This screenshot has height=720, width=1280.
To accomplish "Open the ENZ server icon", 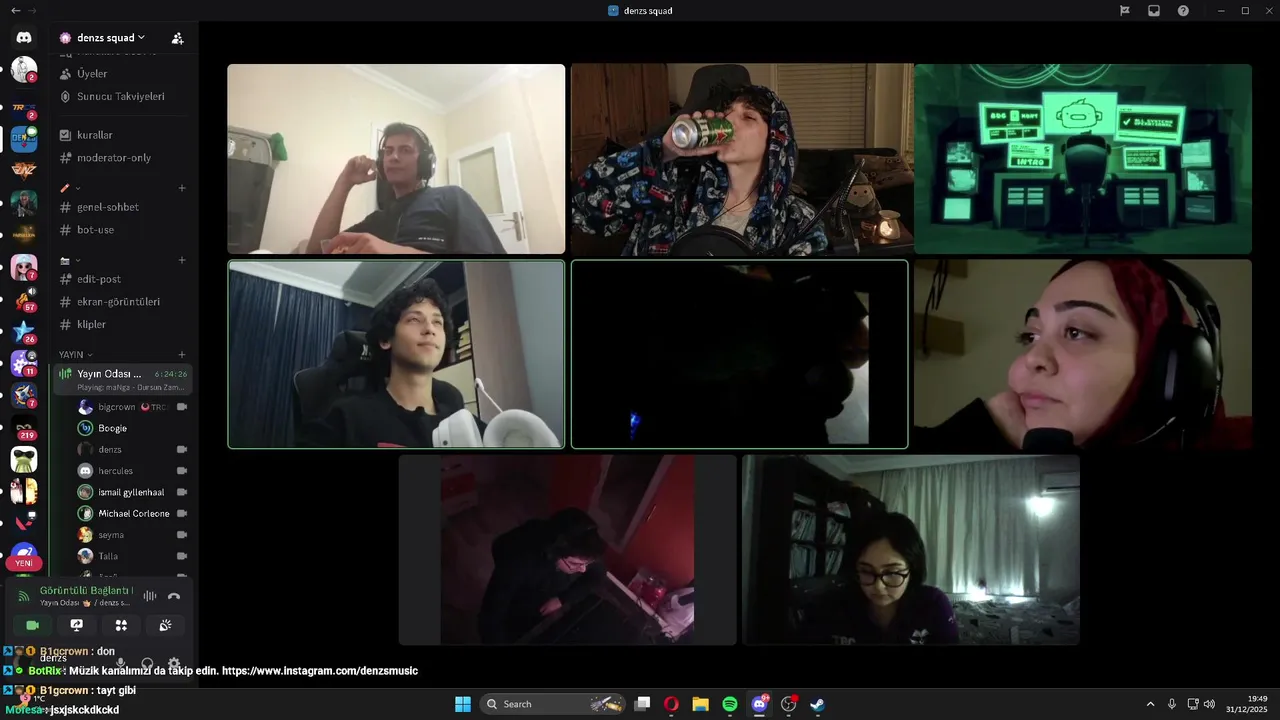I will [x=24, y=170].
